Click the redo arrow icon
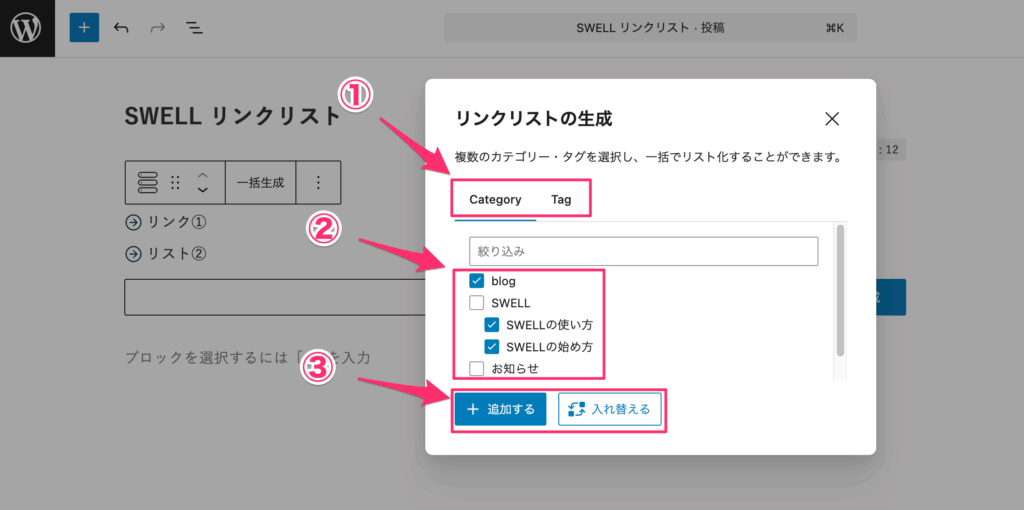This screenshot has width=1024, height=510. point(157,28)
